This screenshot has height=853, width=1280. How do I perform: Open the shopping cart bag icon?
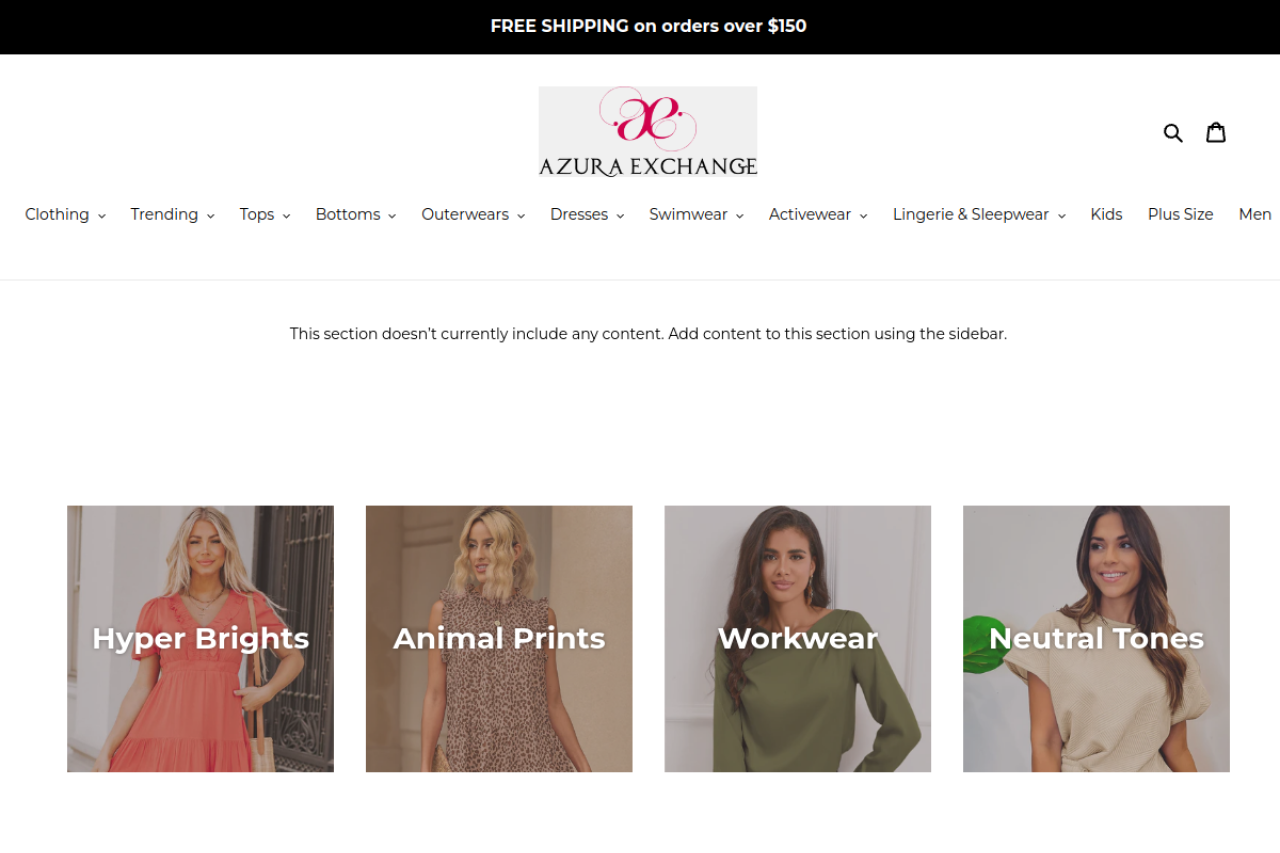pos(1216,132)
